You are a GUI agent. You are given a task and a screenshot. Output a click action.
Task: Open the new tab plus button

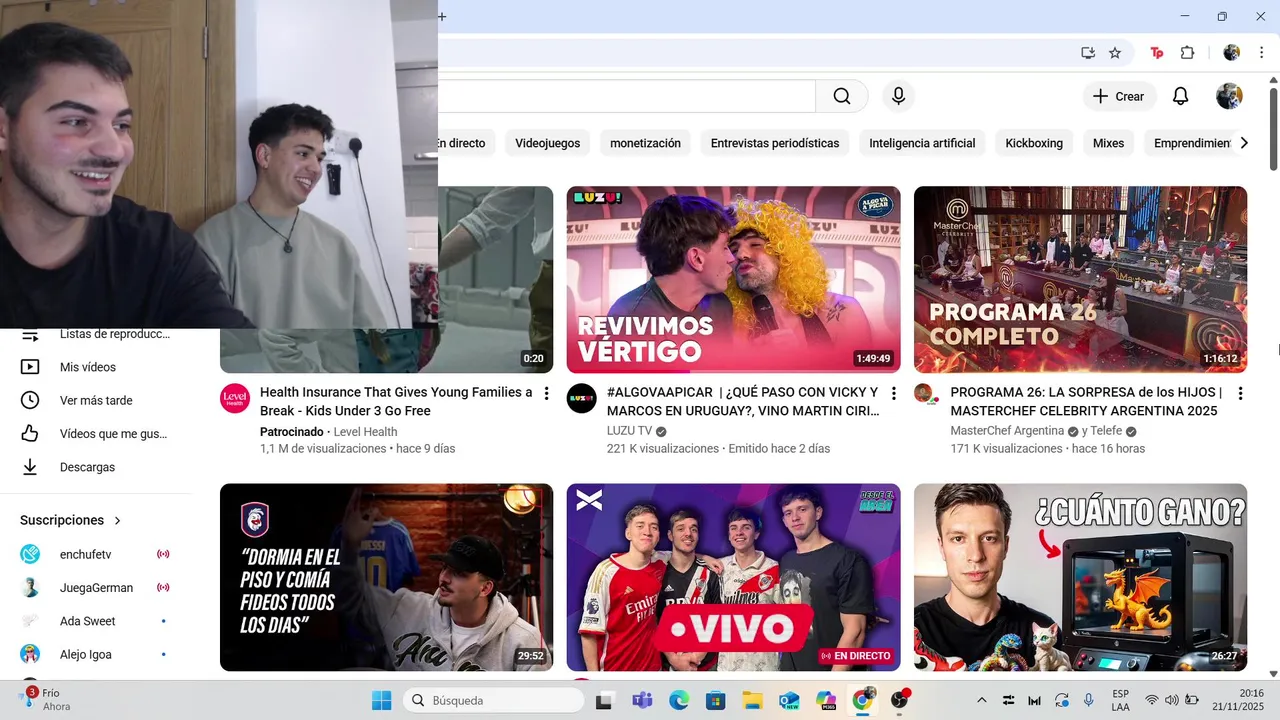pyautogui.click(x=442, y=16)
